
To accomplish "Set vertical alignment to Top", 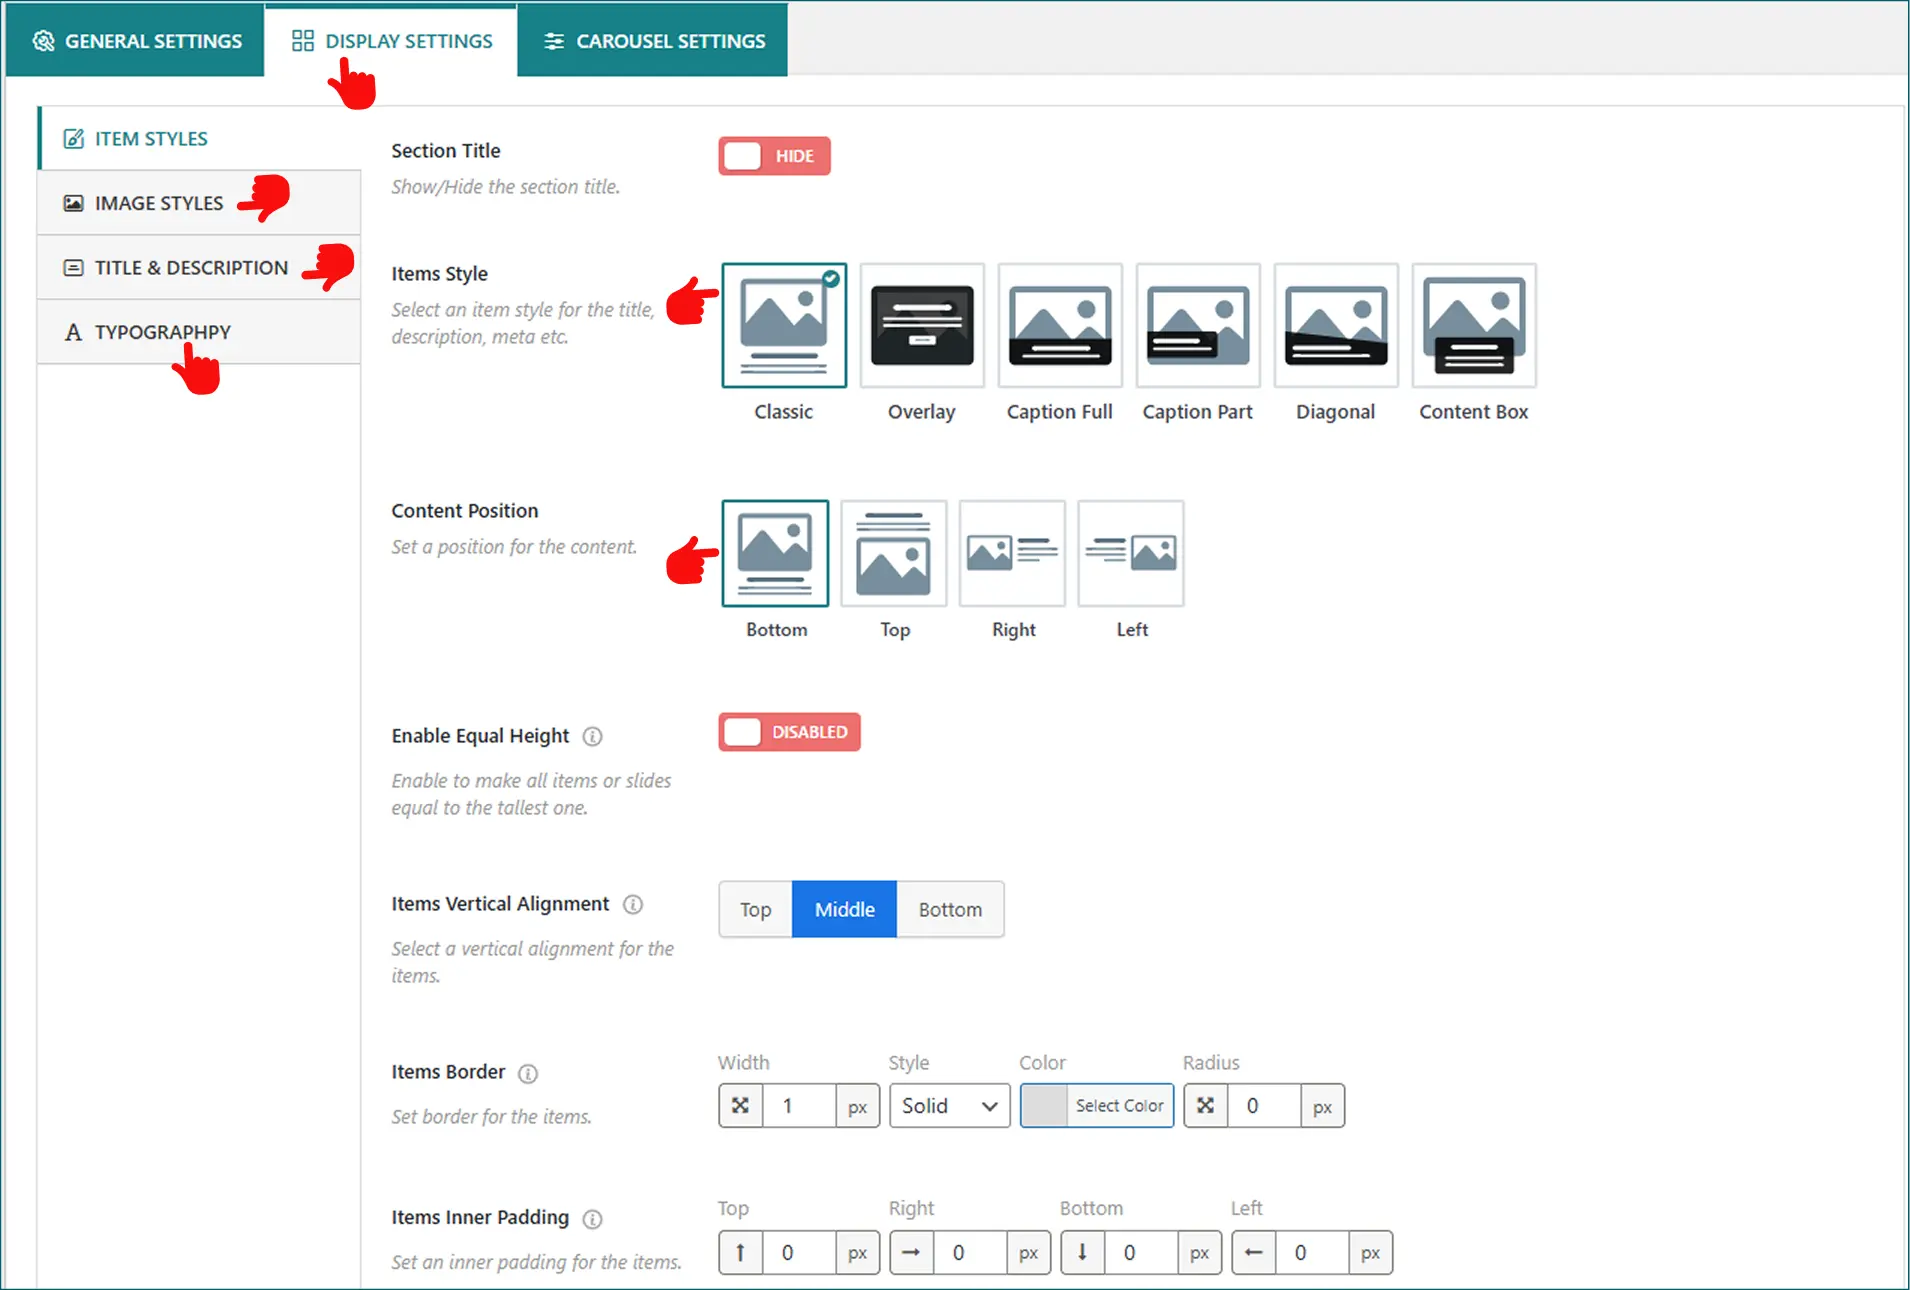I will click(755, 909).
